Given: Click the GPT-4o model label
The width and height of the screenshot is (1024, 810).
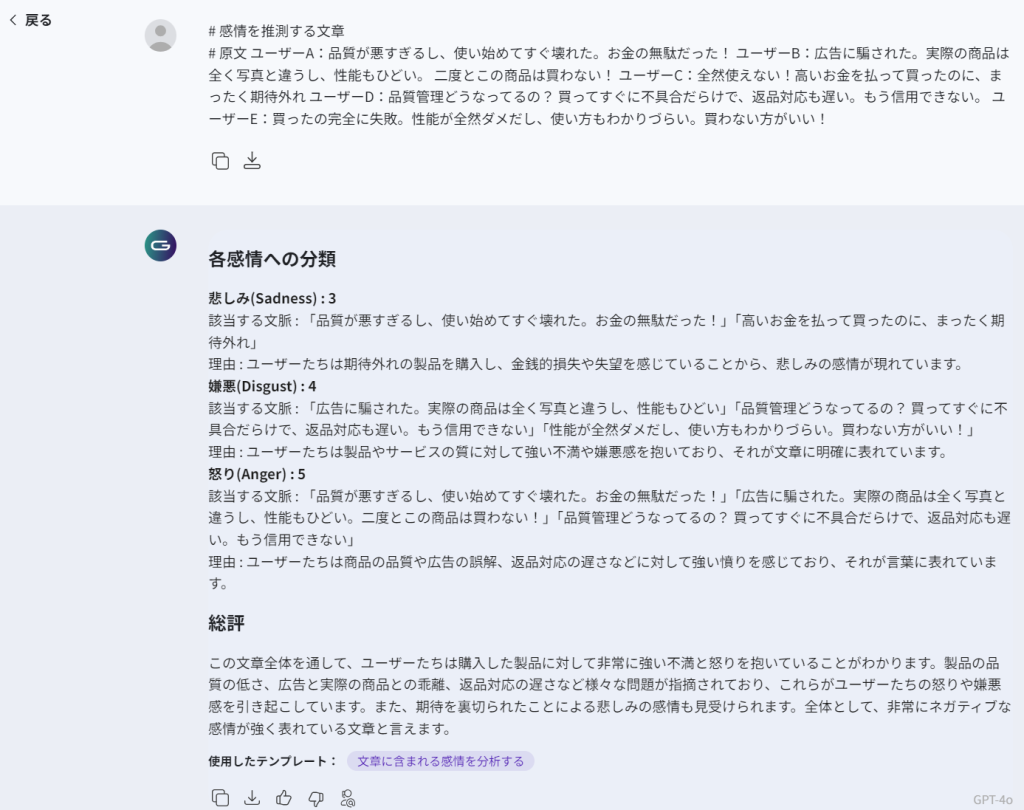Looking at the screenshot, I should point(992,799).
